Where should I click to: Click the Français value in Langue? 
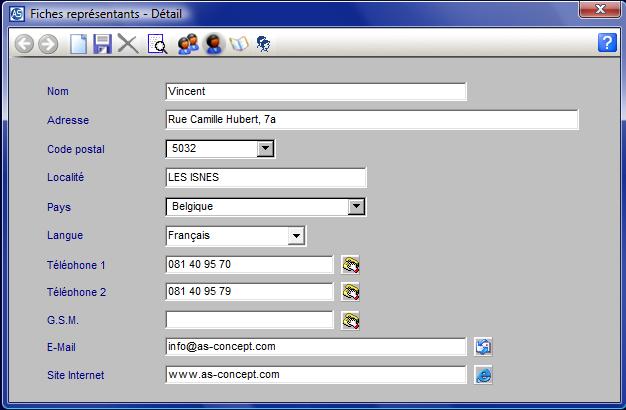coord(189,236)
